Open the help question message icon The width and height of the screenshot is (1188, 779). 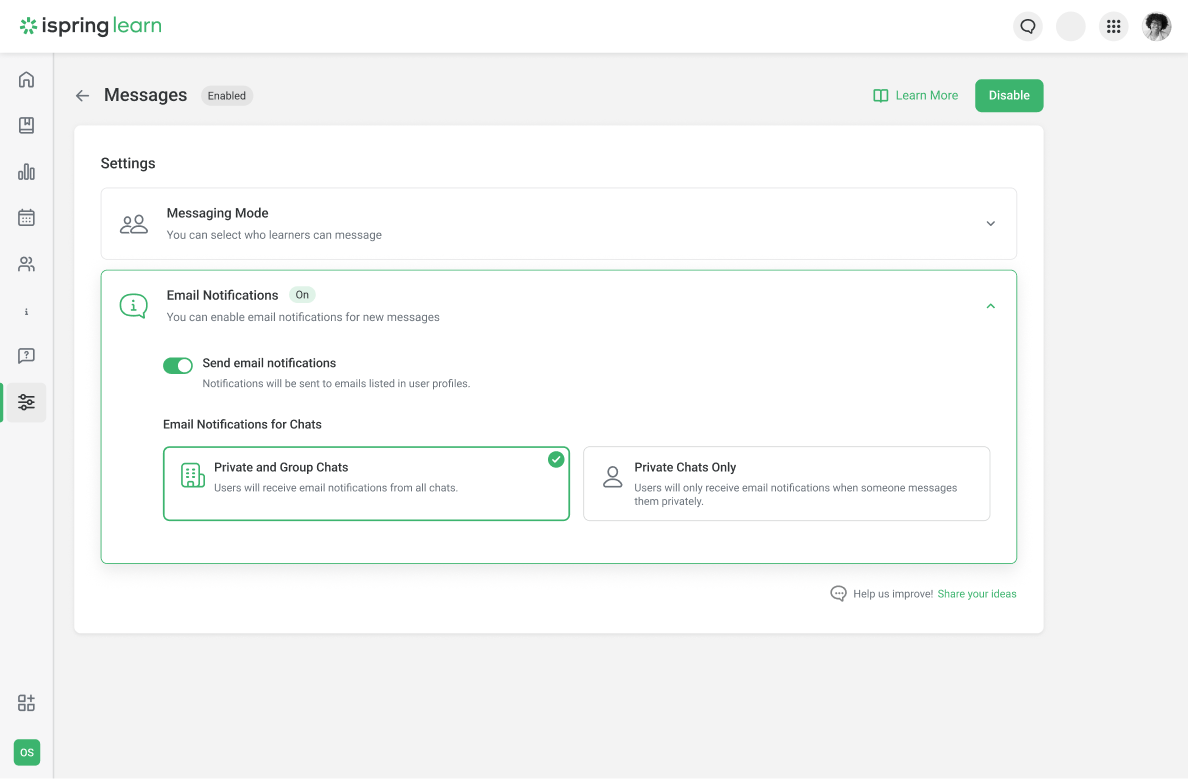(26, 356)
